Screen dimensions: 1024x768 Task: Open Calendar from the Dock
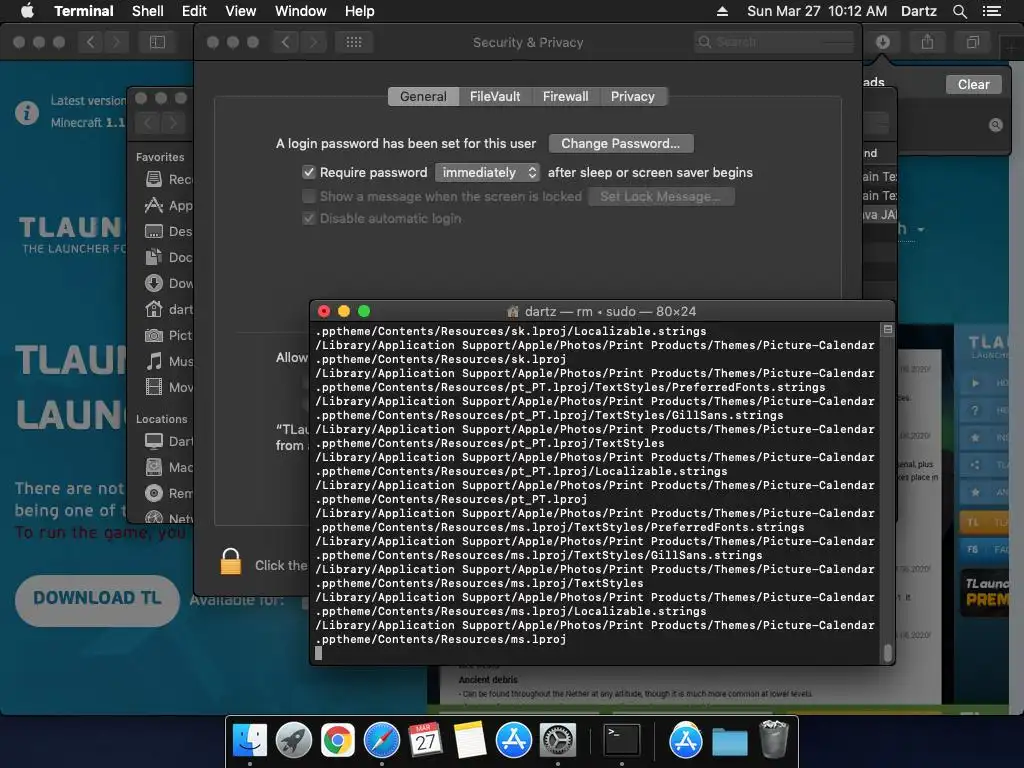[x=426, y=740]
